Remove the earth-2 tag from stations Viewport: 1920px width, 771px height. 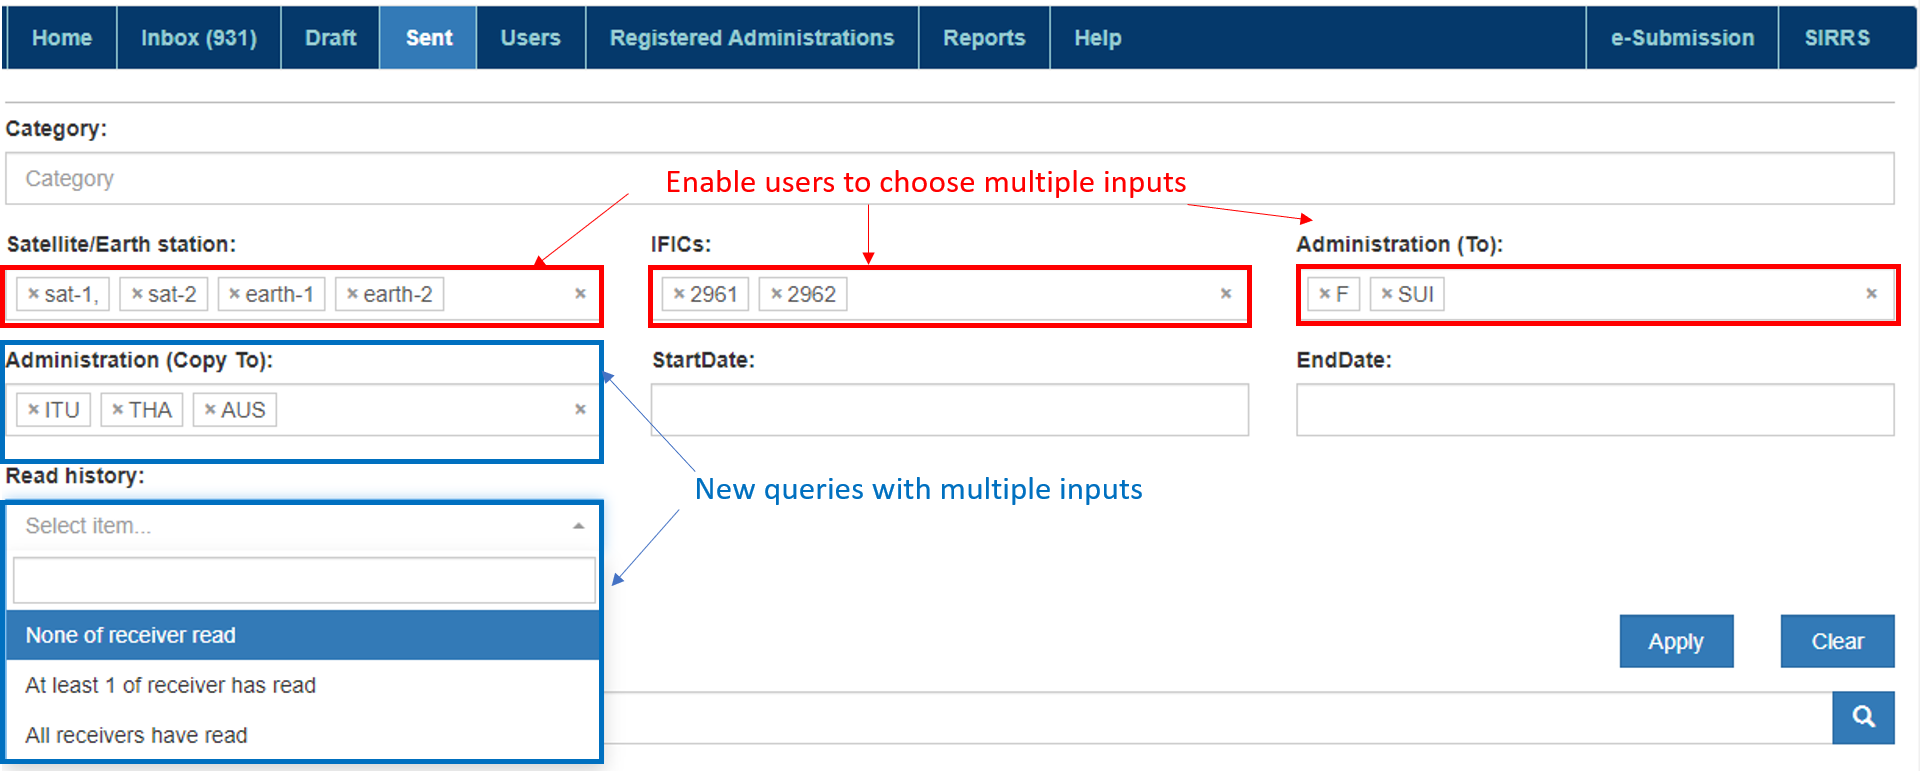352,294
